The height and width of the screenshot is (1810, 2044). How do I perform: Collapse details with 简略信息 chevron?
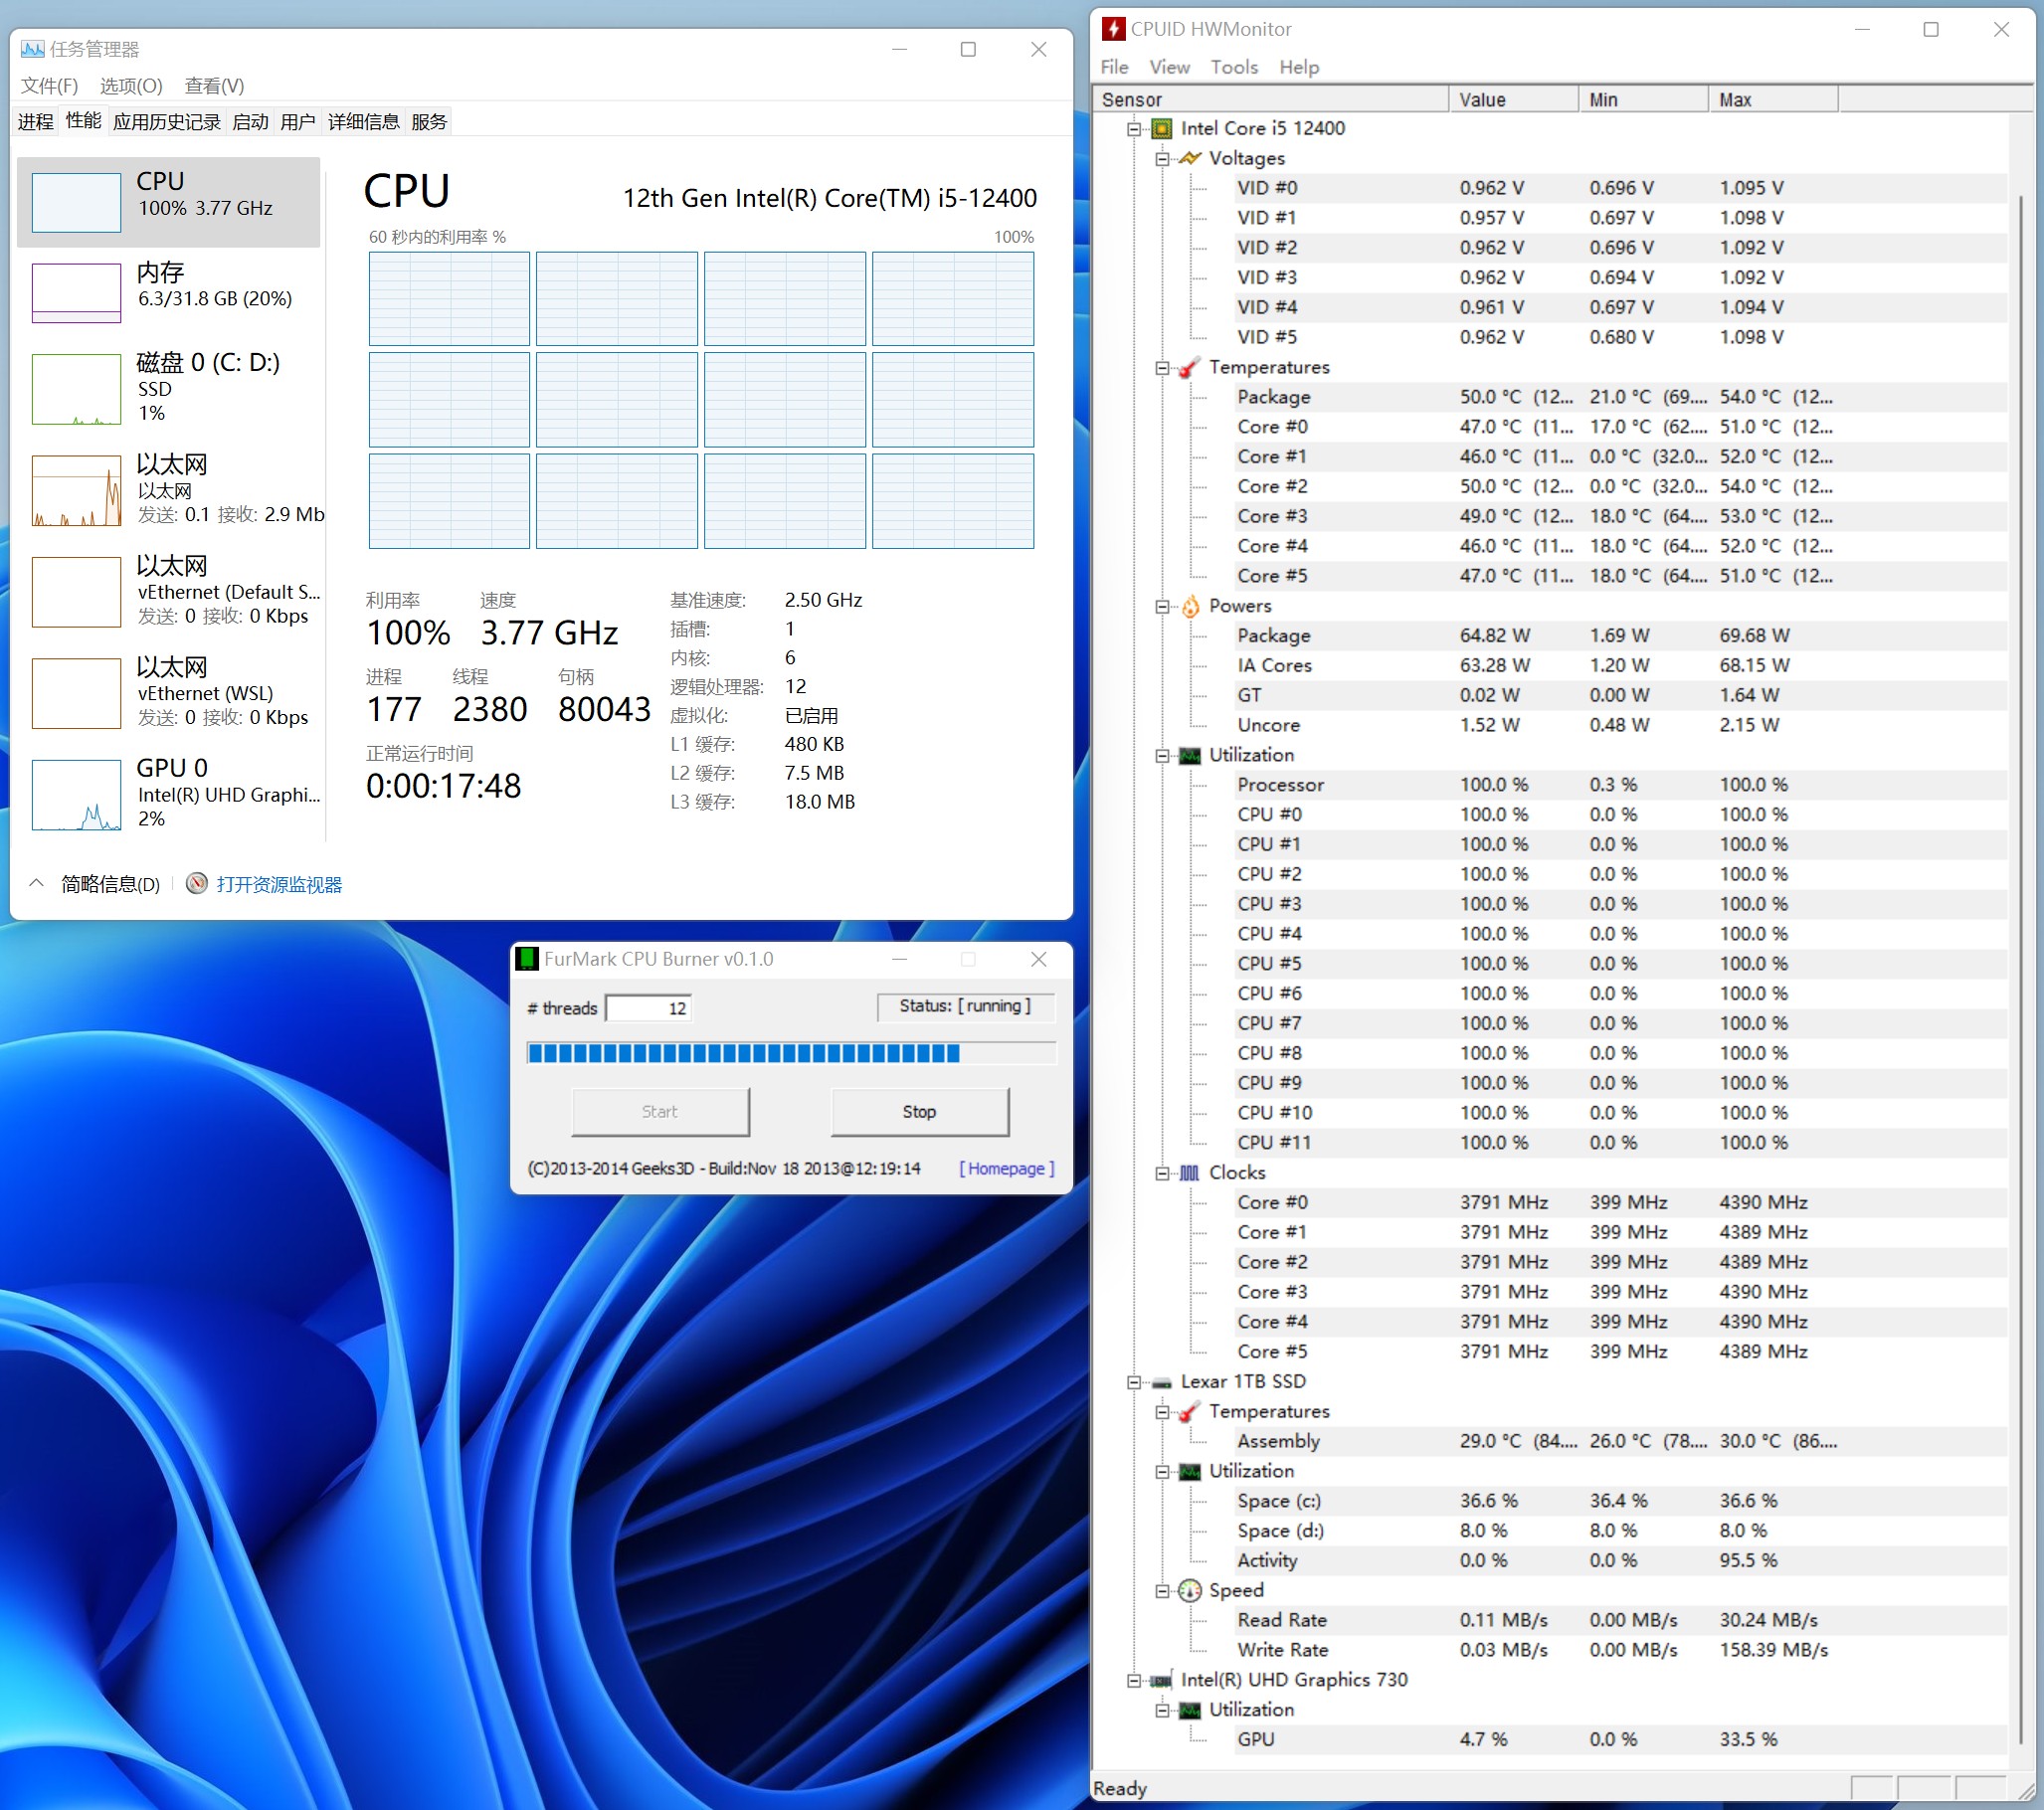(x=37, y=884)
